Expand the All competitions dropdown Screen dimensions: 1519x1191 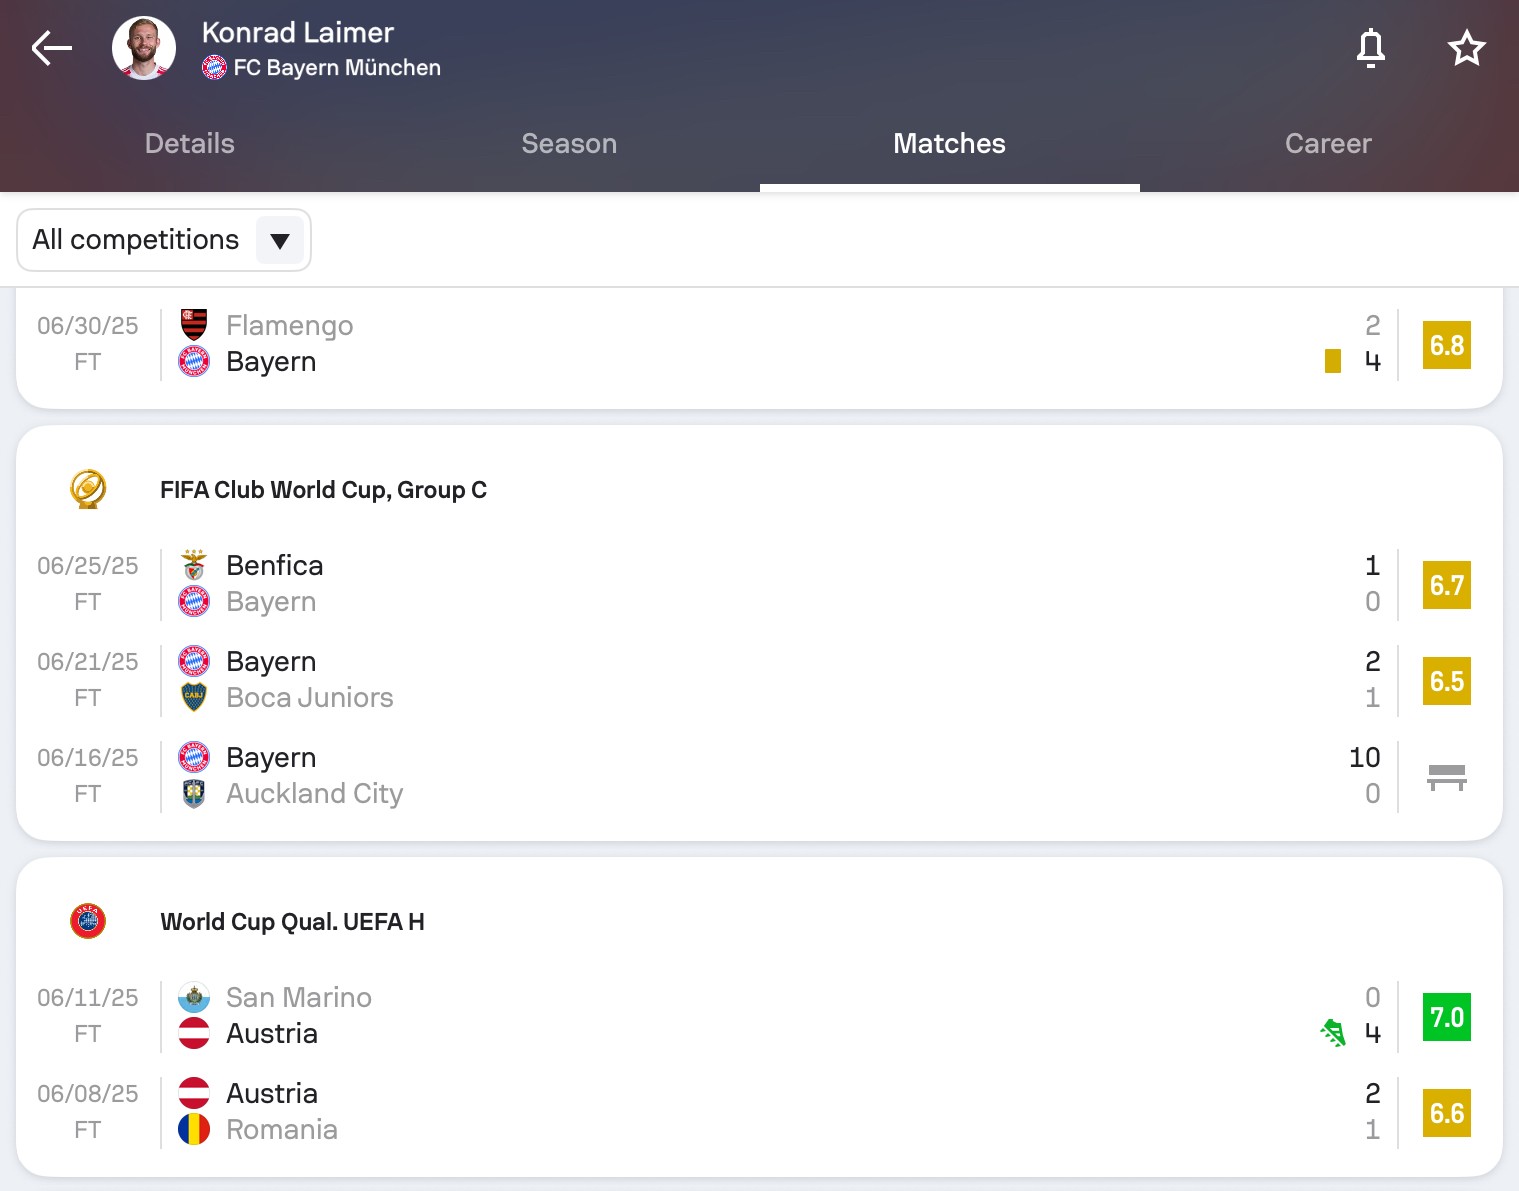136,240
